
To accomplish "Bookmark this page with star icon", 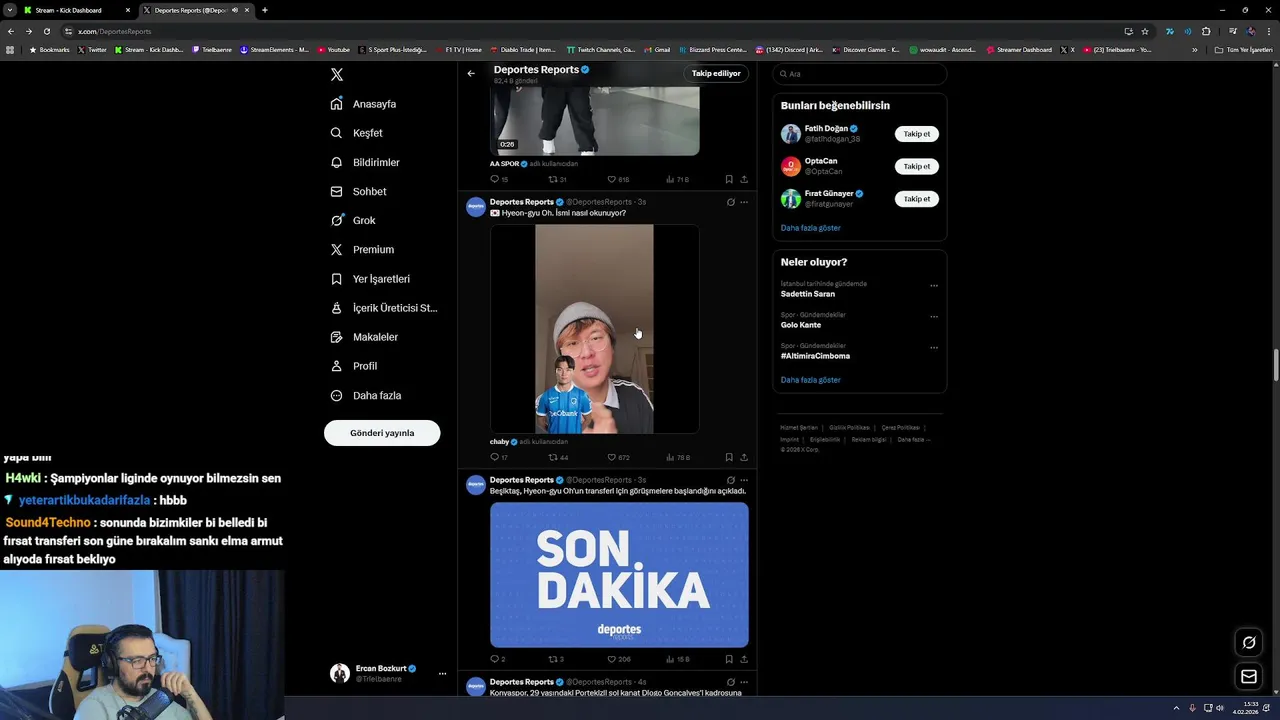I will coord(1145,31).
